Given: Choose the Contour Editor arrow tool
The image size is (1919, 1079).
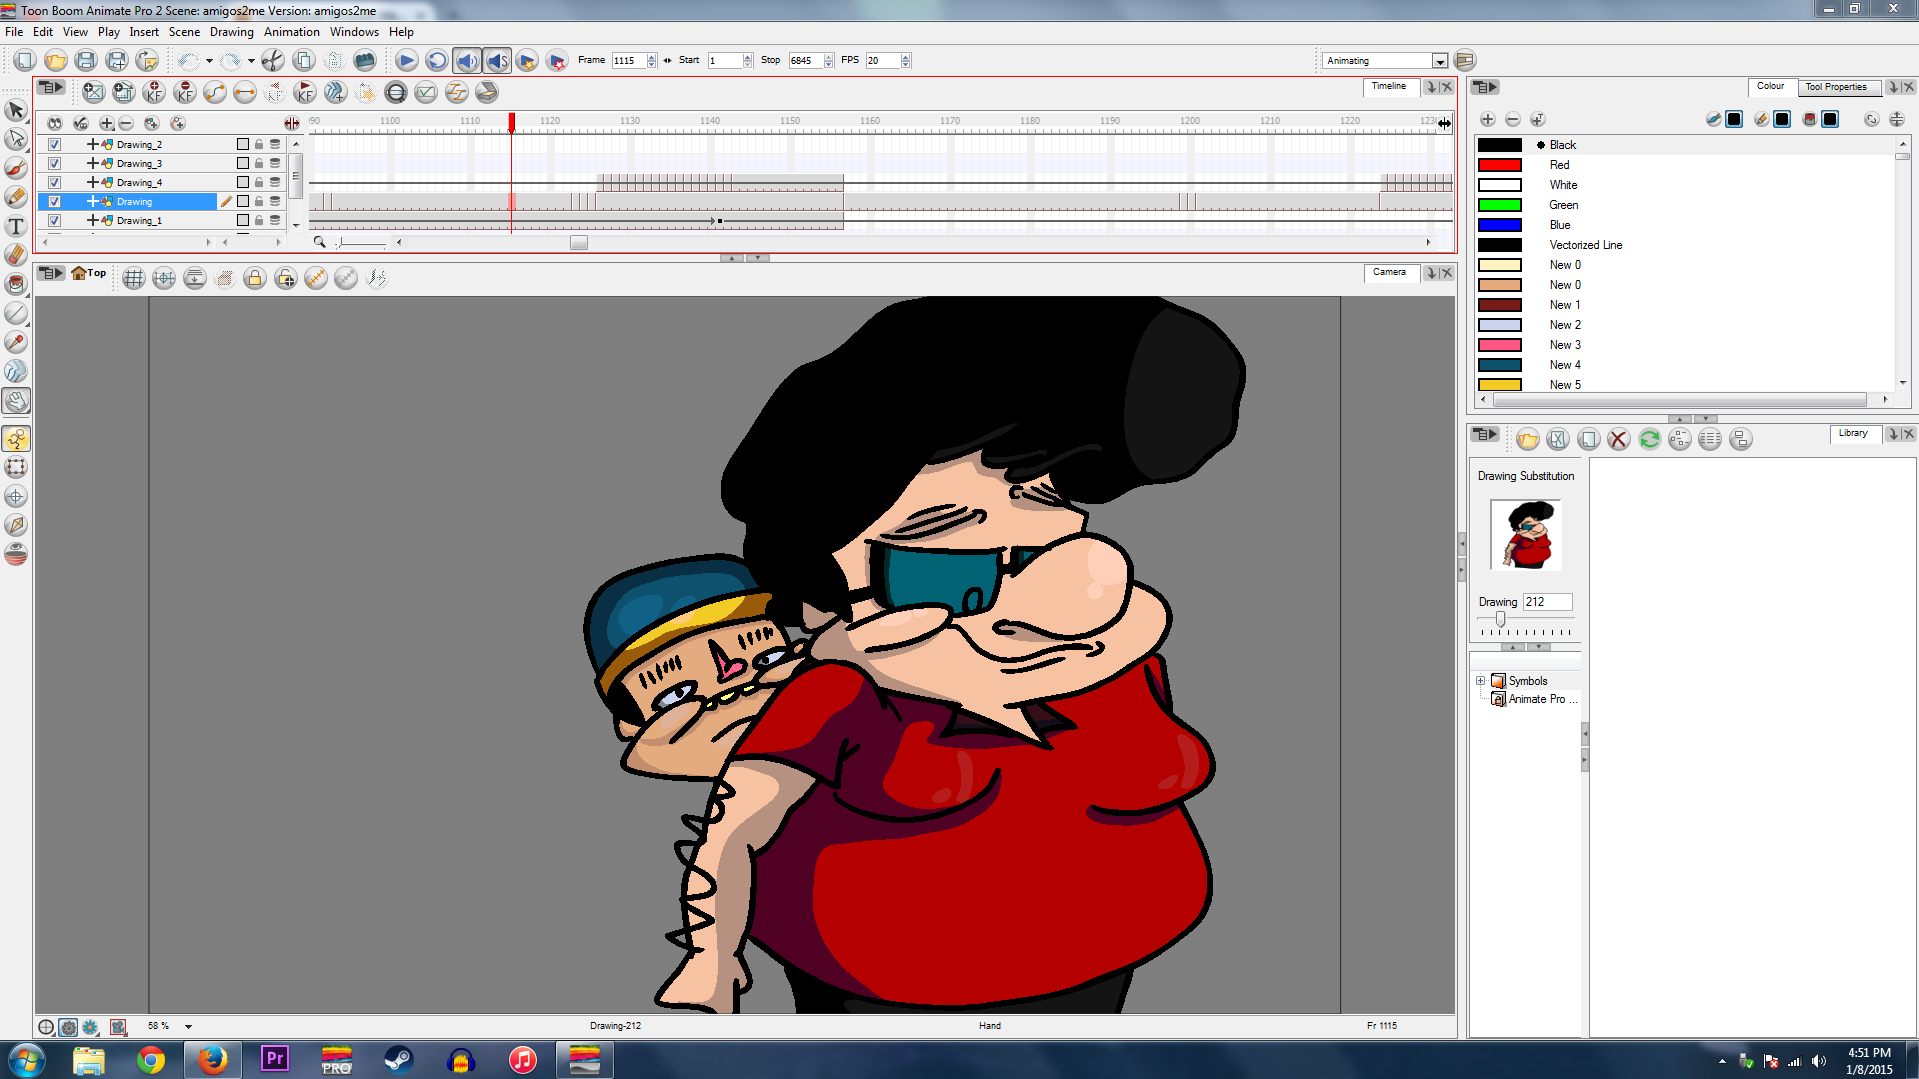Looking at the screenshot, I should (16, 139).
